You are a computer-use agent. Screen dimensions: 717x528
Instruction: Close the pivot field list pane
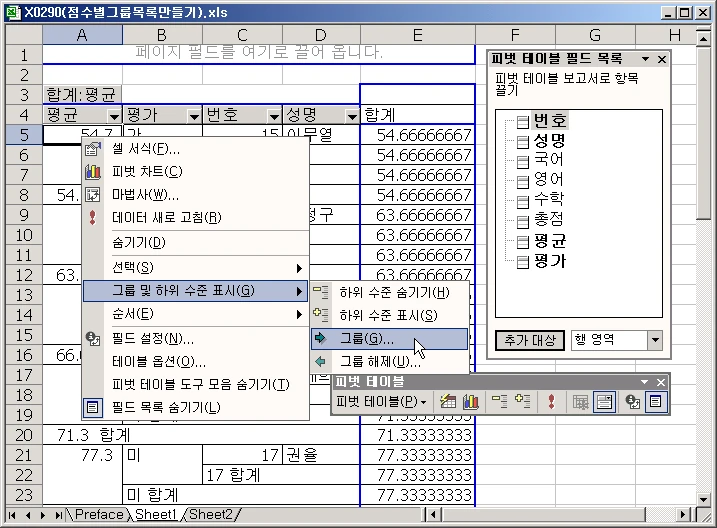[x=662, y=59]
